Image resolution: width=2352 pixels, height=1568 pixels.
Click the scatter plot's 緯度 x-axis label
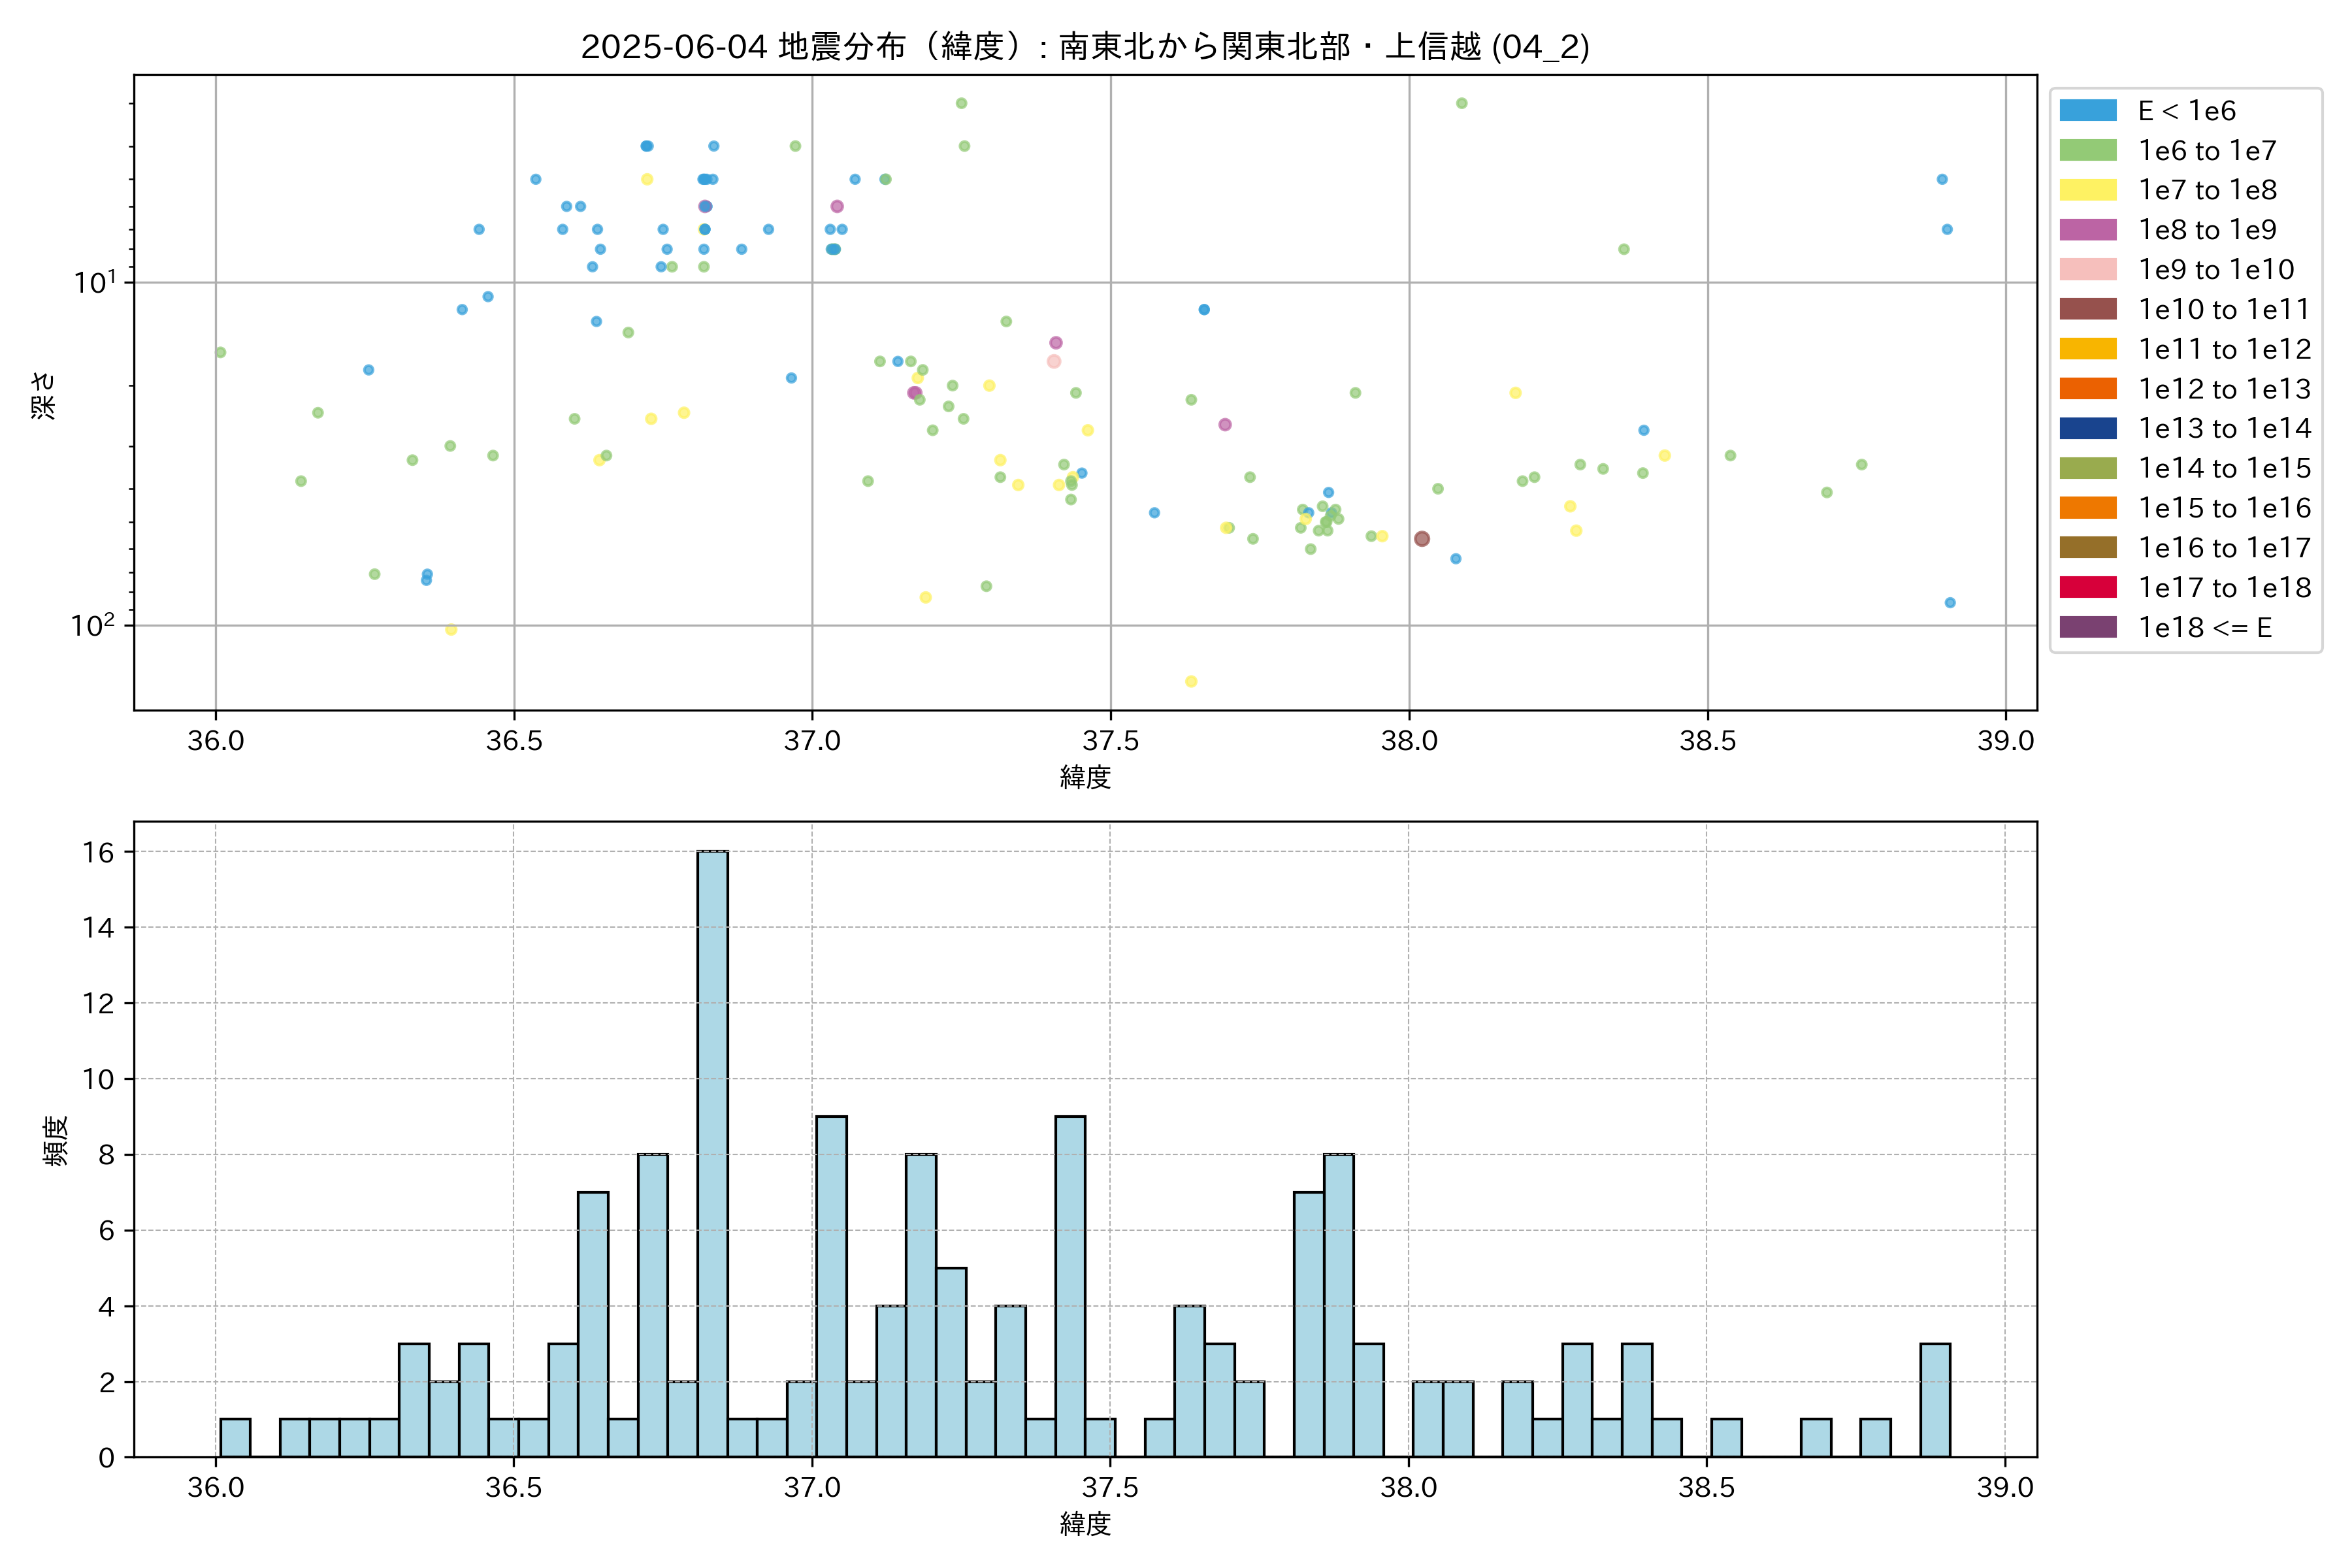pos(1085,777)
